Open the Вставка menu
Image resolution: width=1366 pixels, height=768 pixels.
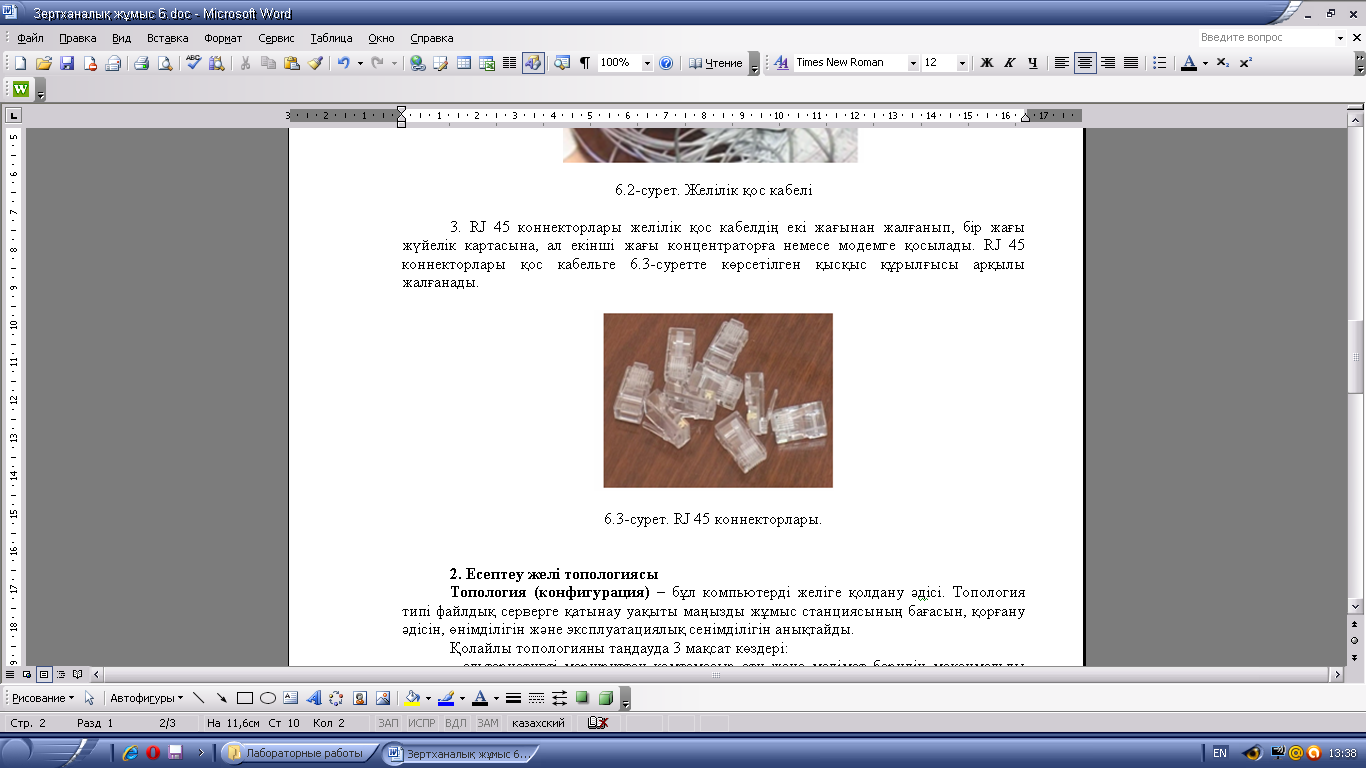pyautogui.click(x=167, y=38)
